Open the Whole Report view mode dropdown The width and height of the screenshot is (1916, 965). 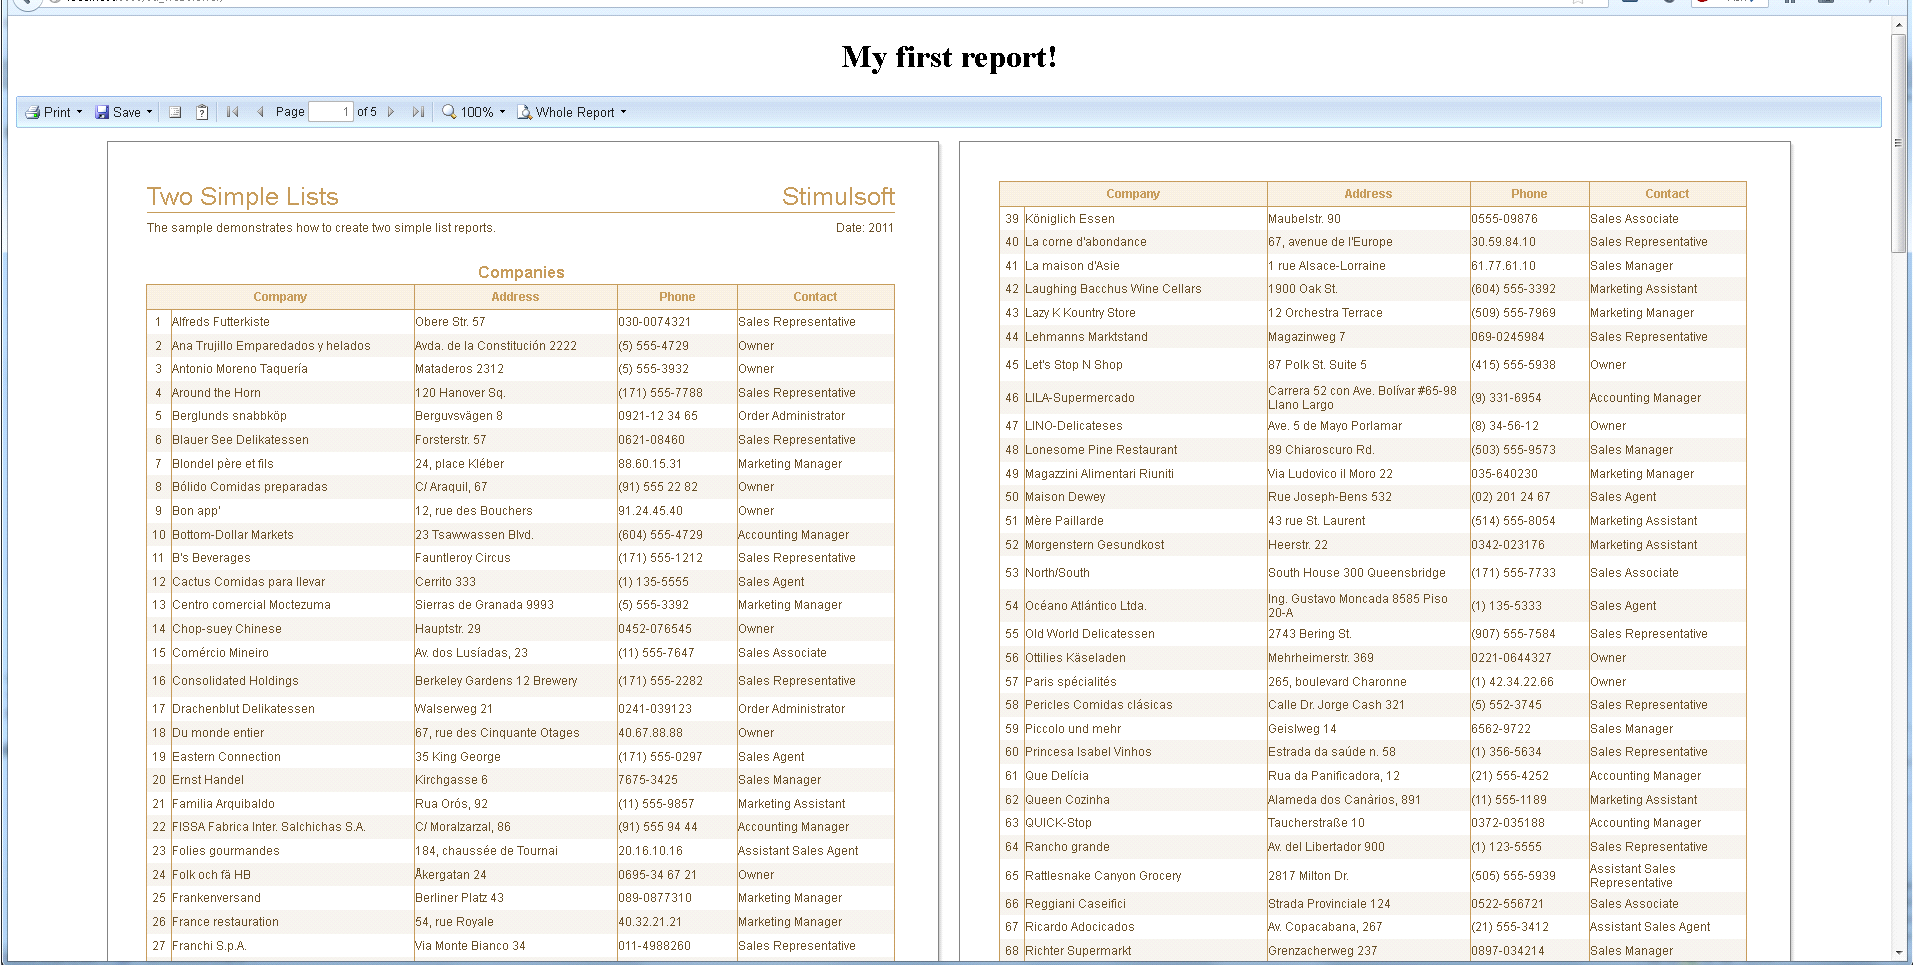pos(572,112)
